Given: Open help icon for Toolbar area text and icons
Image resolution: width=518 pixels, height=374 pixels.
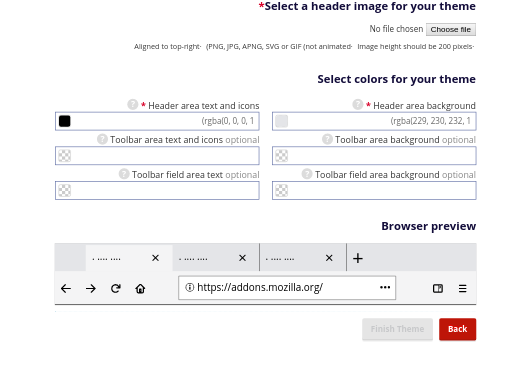Looking at the screenshot, I should point(102,139).
